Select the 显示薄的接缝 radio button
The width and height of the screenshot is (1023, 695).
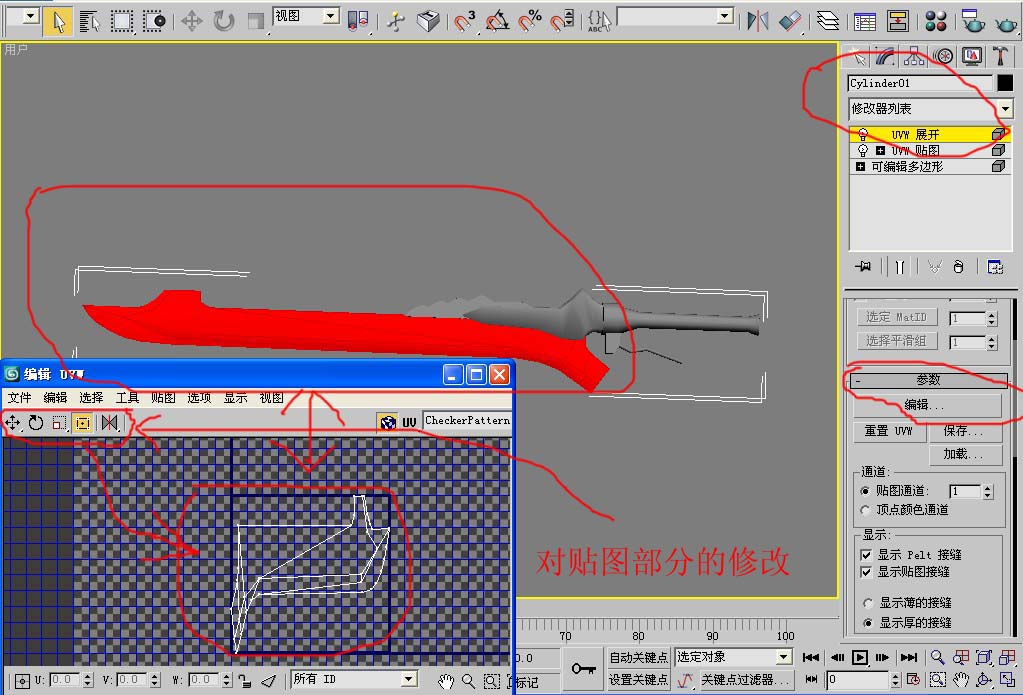pyautogui.click(x=868, y=603)
